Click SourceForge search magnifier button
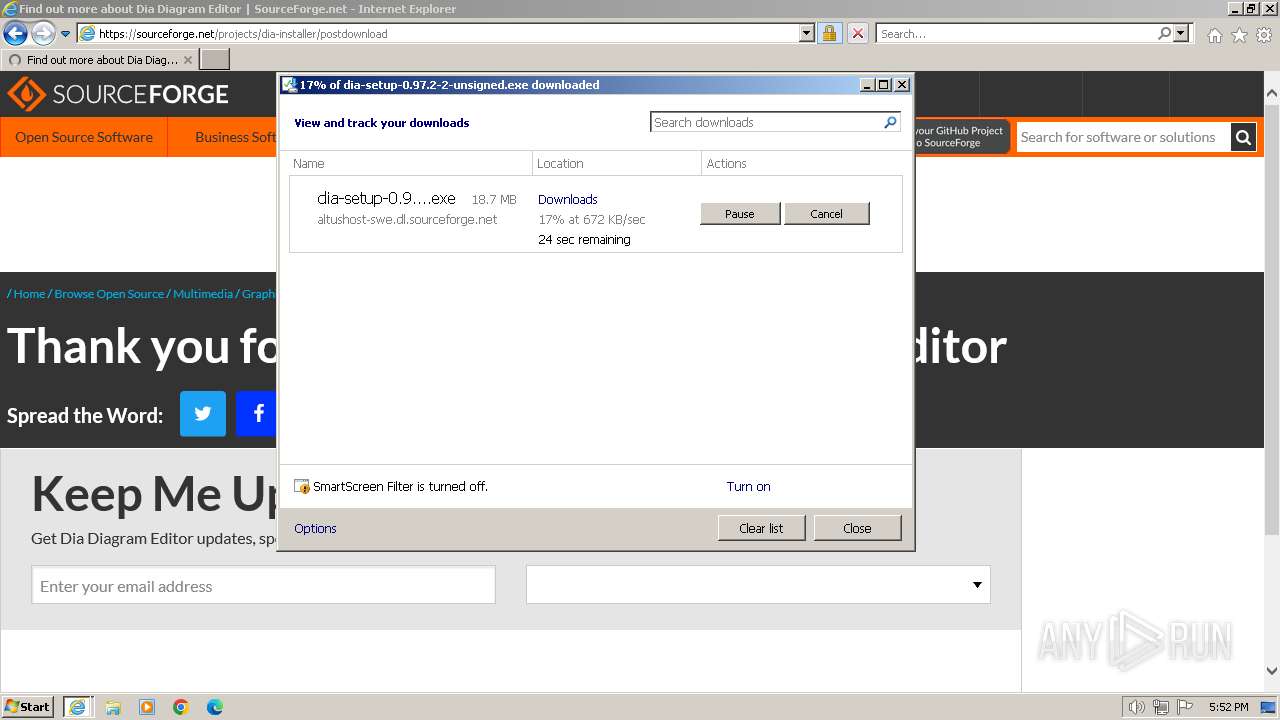The image size is (1280, 720). 1243,137
